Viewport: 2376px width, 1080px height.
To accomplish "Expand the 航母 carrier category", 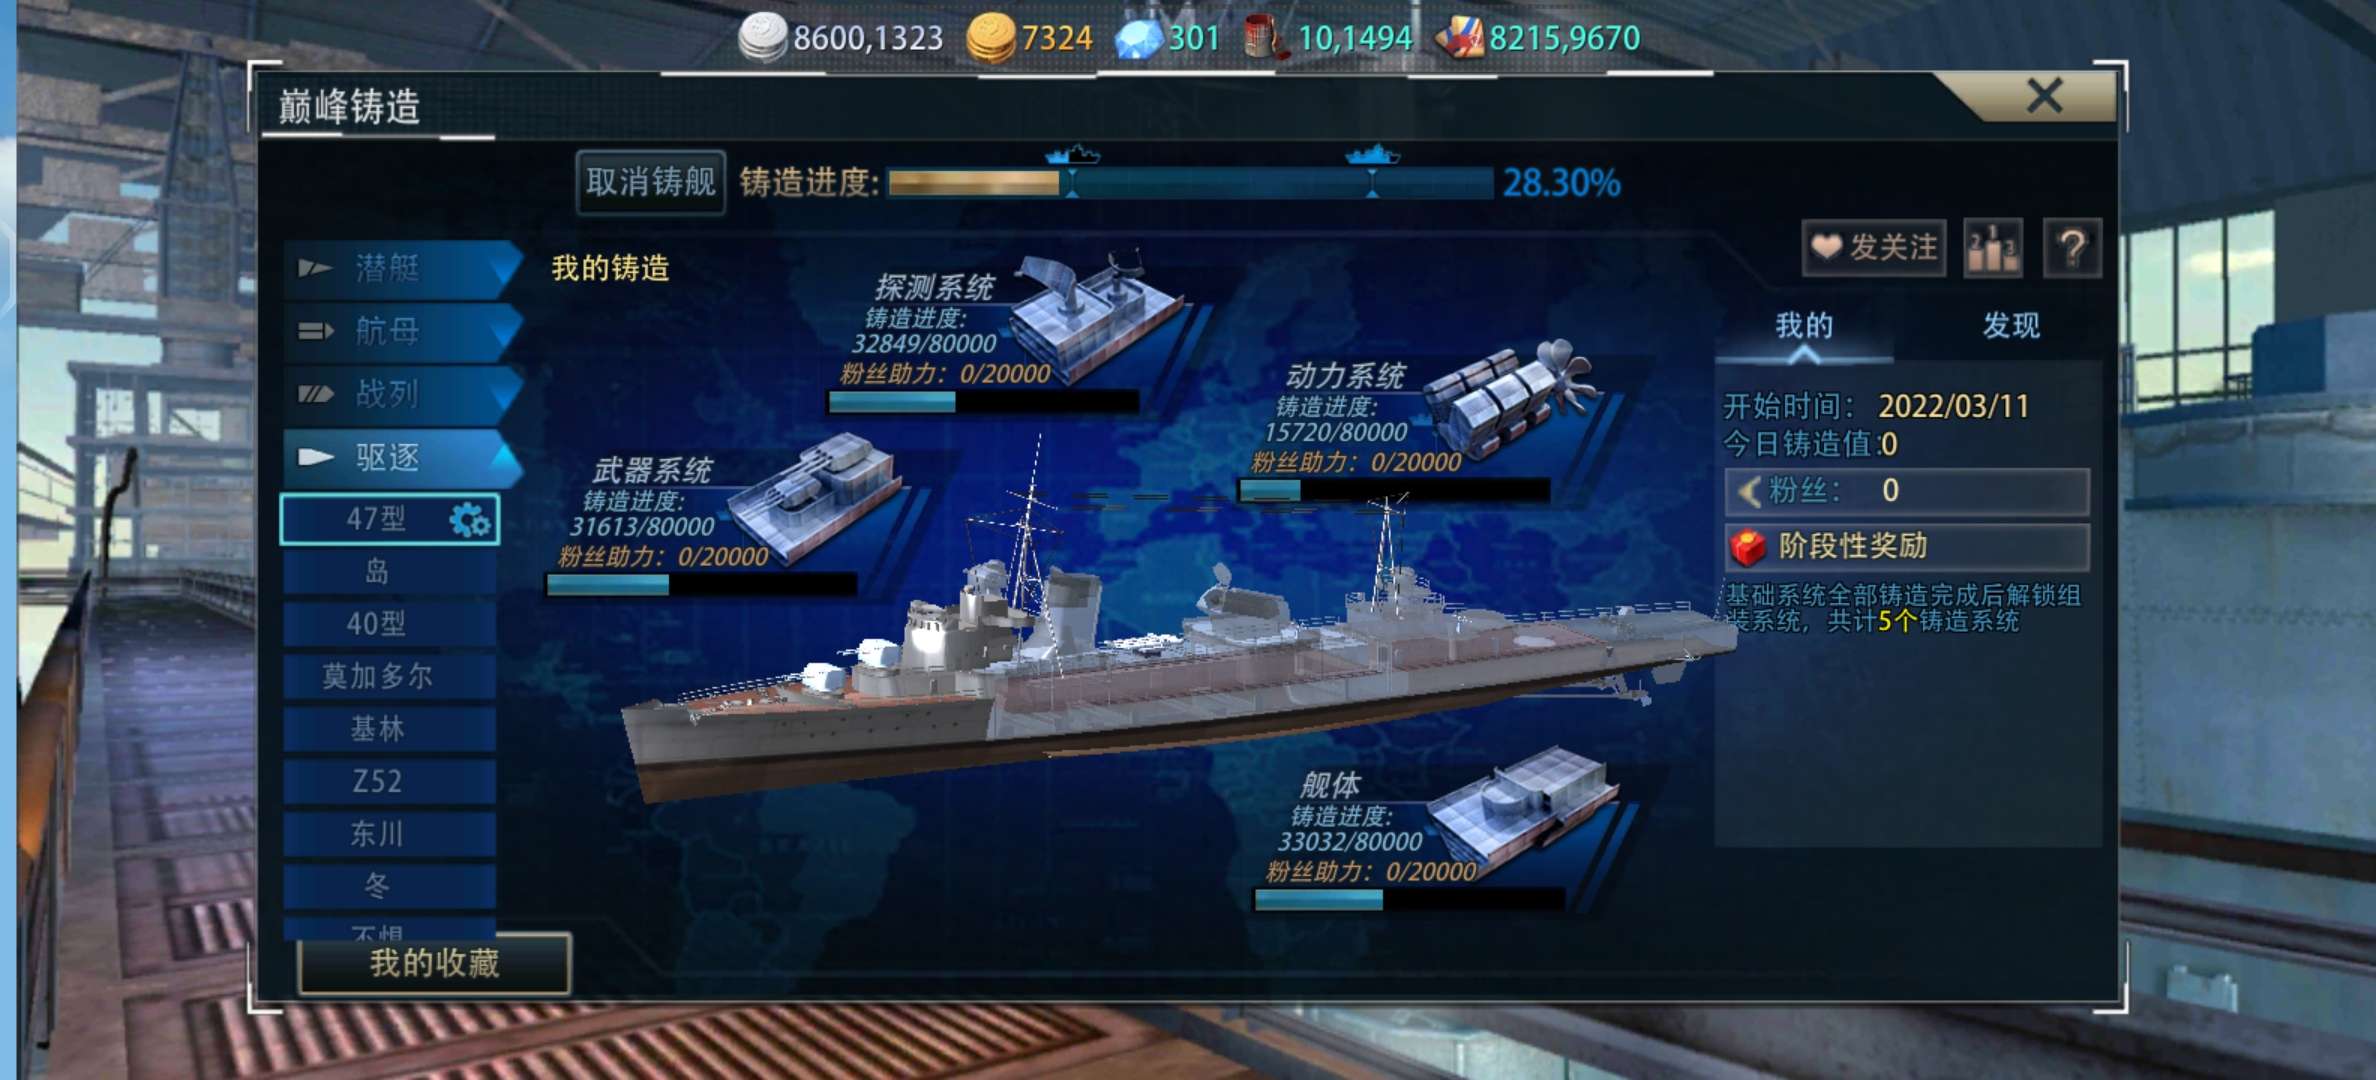I will coord(402,331).
